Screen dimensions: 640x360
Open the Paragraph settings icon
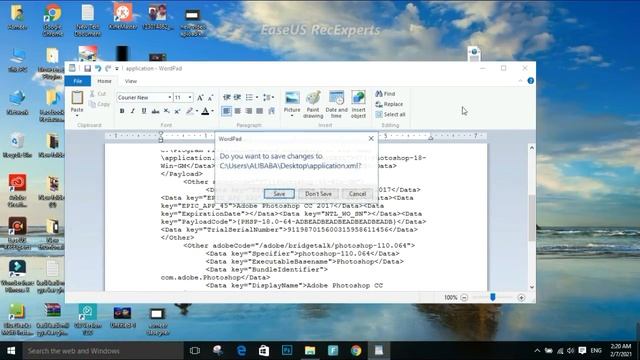pos(271,111)
